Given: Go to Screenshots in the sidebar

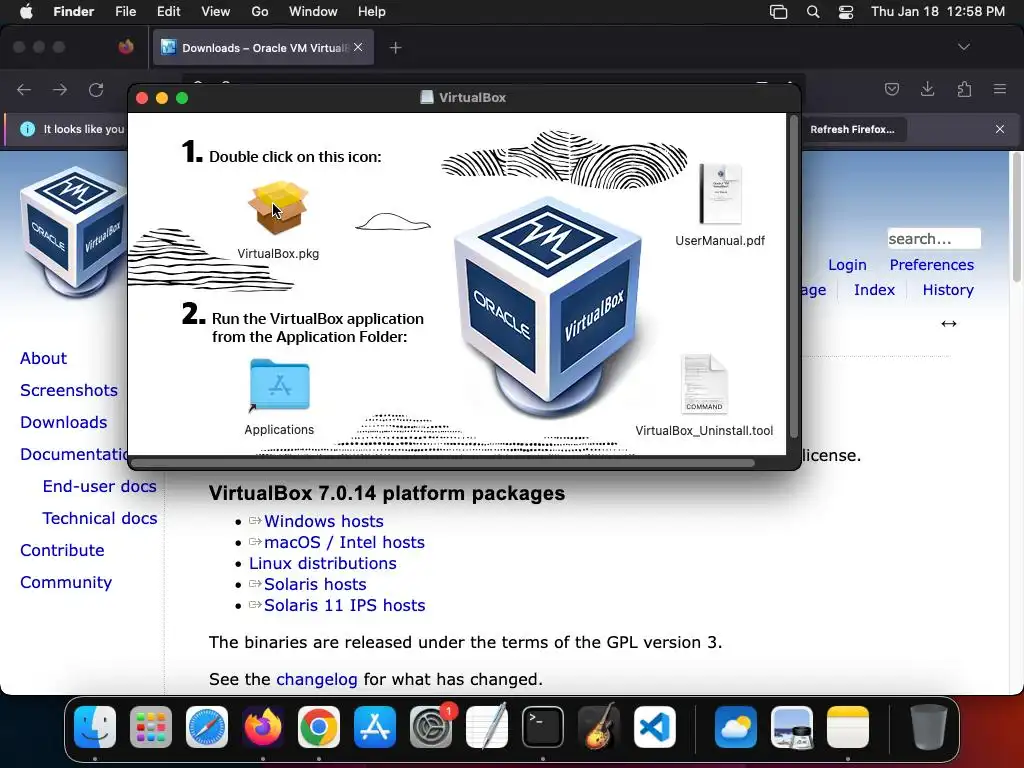Looking at the screenshot, I should coord(69,390).
